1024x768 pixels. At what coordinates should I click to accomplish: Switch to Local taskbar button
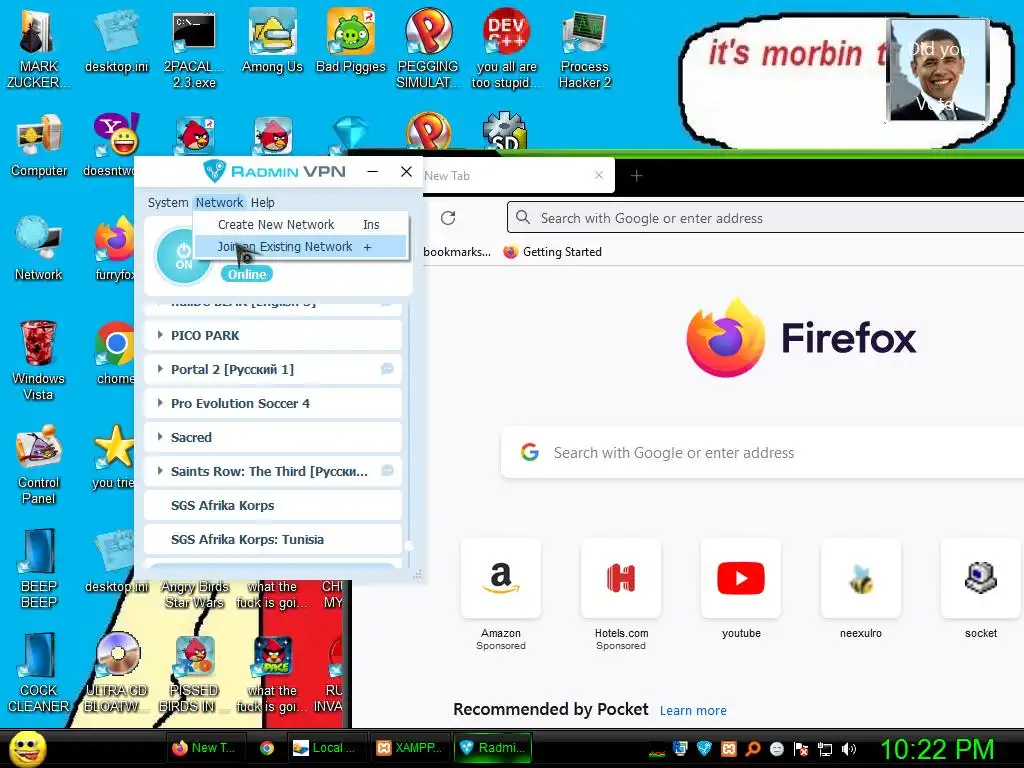coord(327,748)
